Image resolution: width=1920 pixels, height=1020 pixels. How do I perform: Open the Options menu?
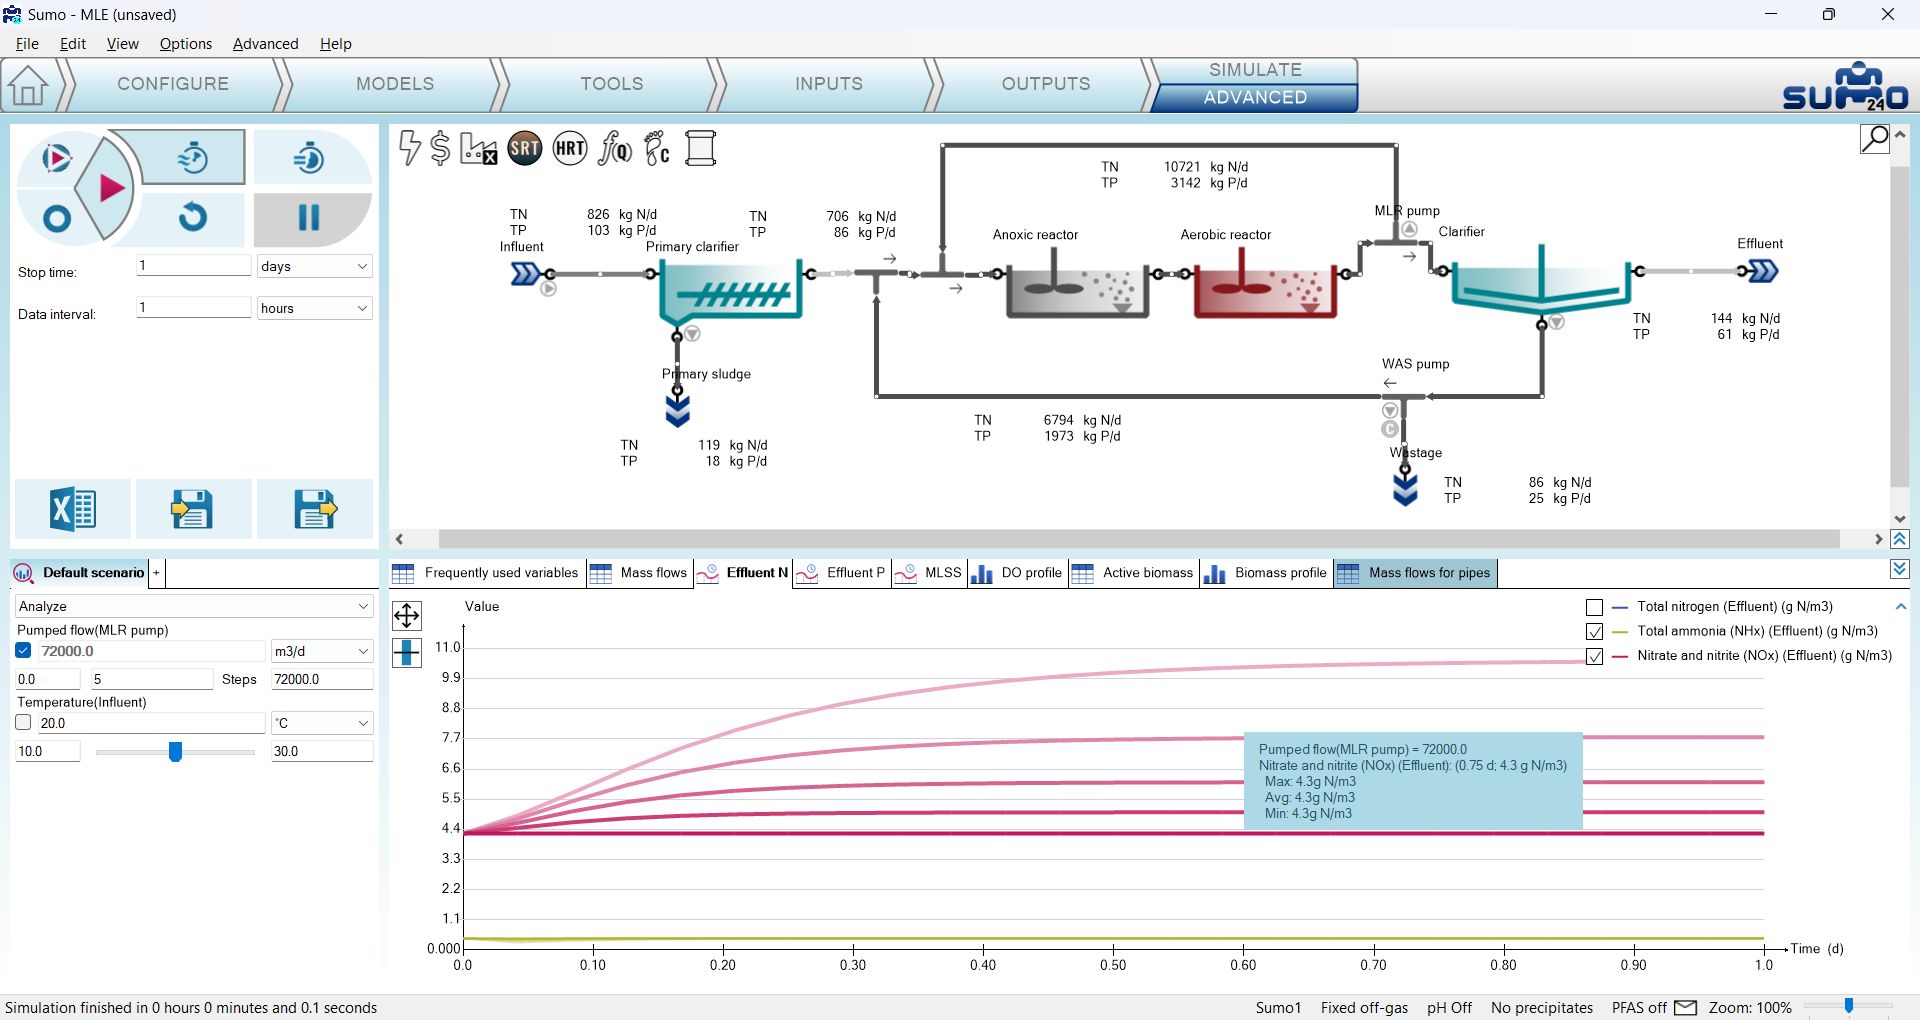click(186, 44)
